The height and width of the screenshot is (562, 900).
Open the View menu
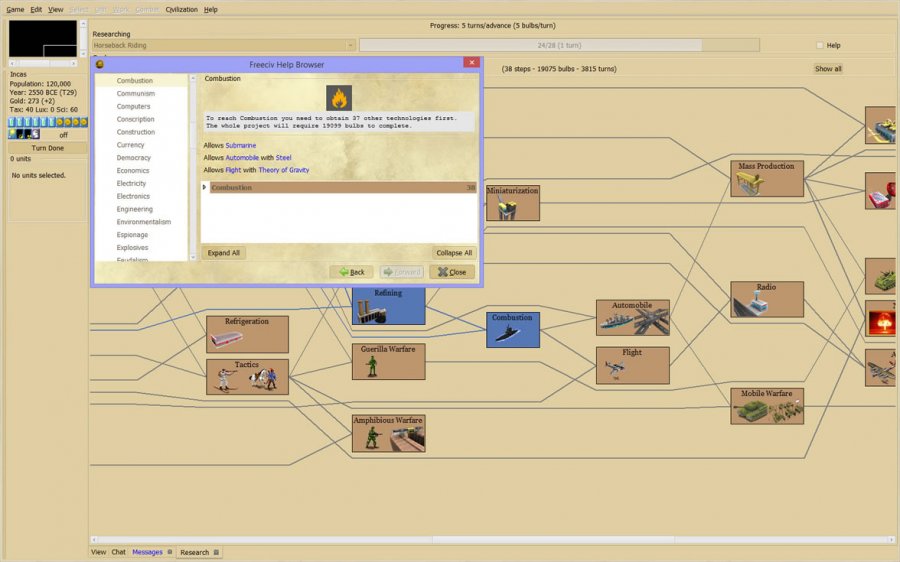tap(56, 9)
